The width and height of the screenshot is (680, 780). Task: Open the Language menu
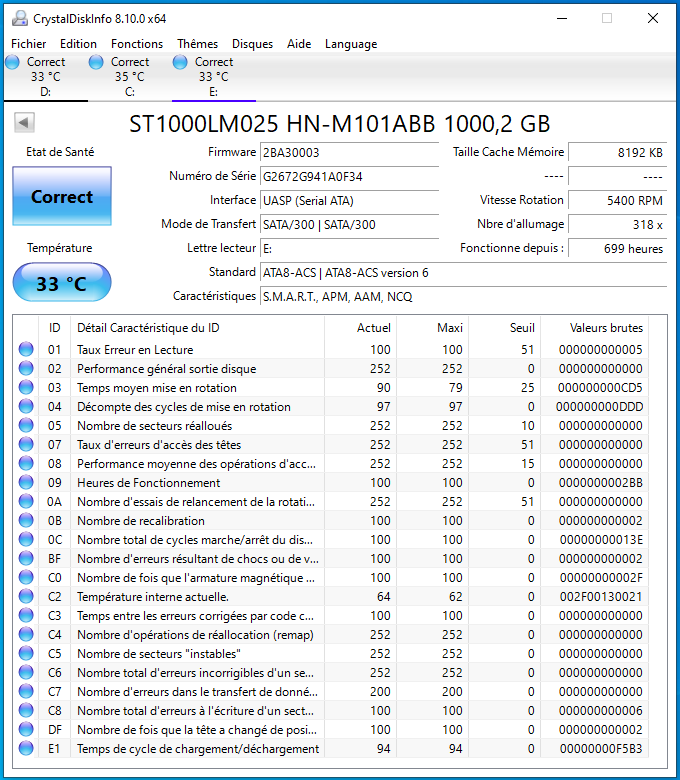(351, 44)
